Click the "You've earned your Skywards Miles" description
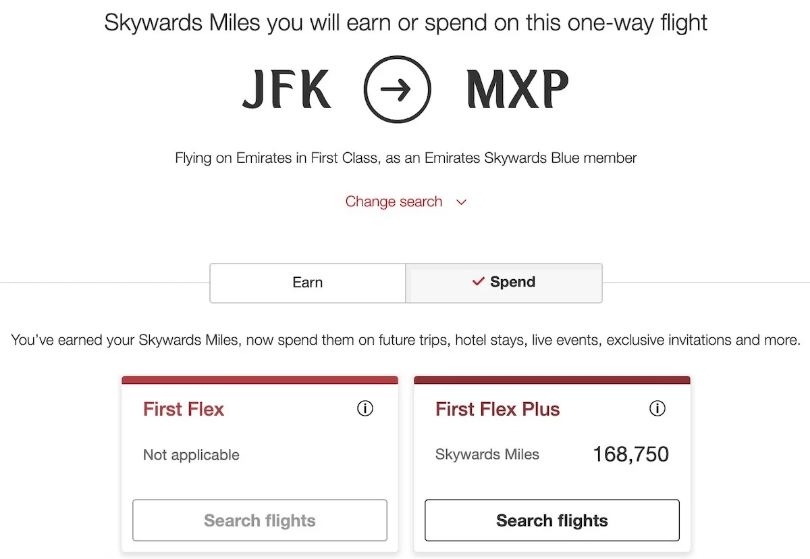Viewport: 810px width, 559px height. point(405,340)
